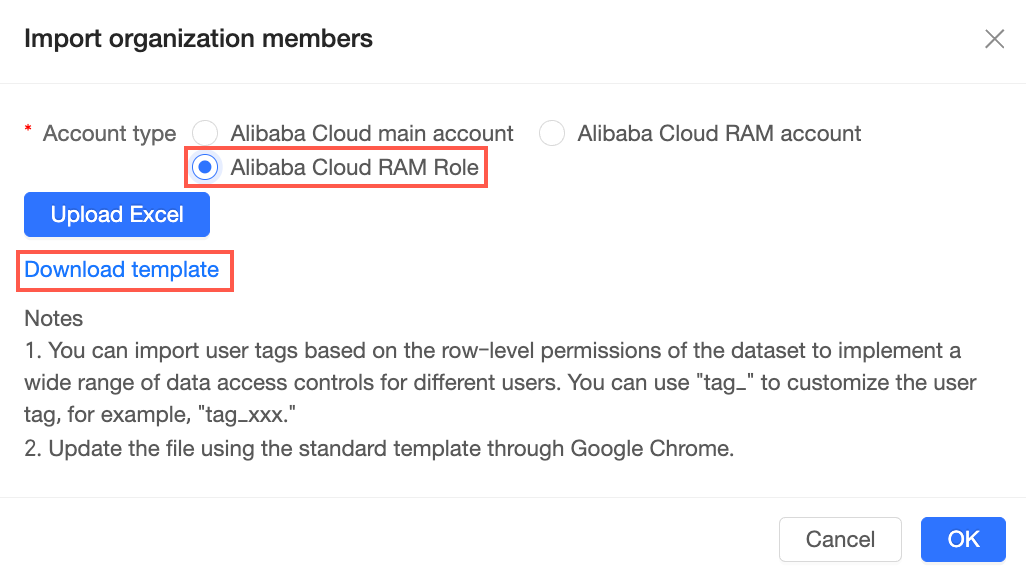Screen dimensions: 1026x584
Task: Click the 'Import organization members' dialog title
Action: (x=198, y=39)
